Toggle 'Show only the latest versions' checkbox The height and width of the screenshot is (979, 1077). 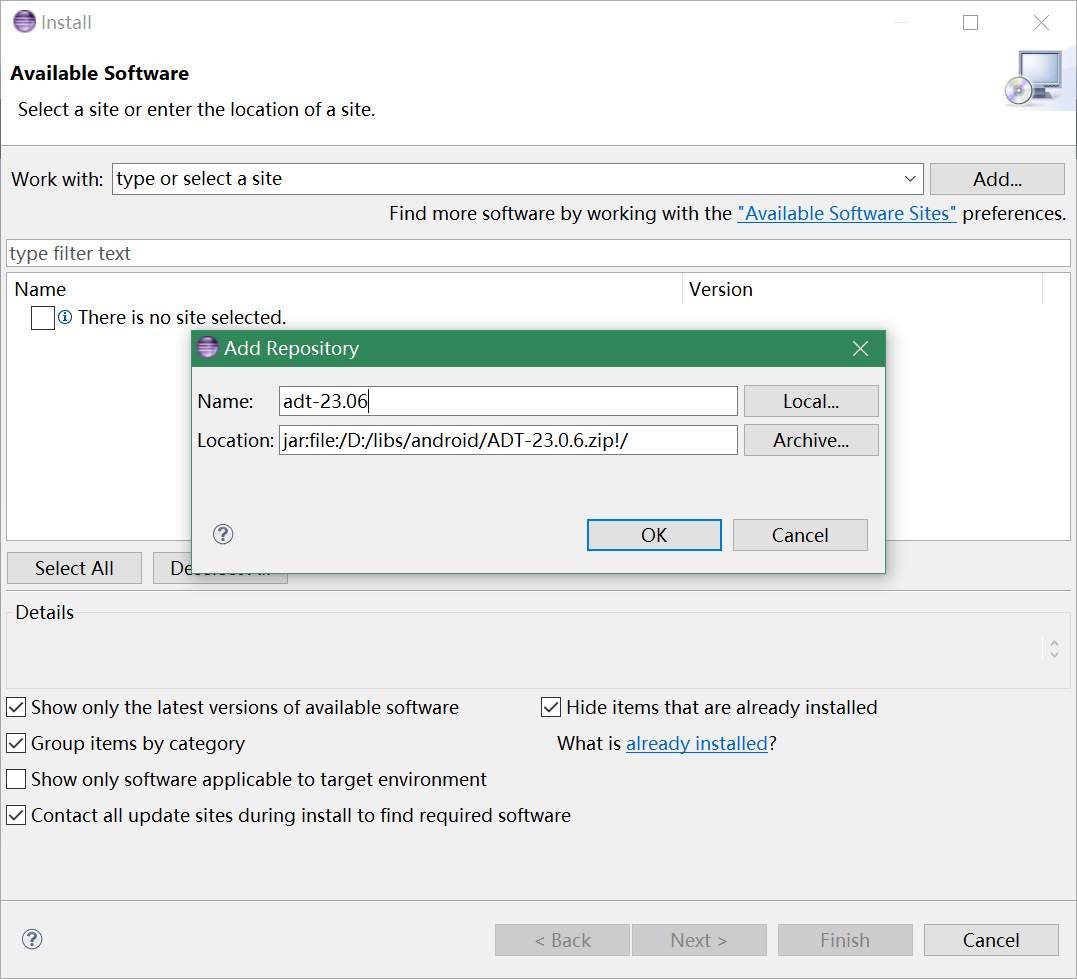[16, 708]
